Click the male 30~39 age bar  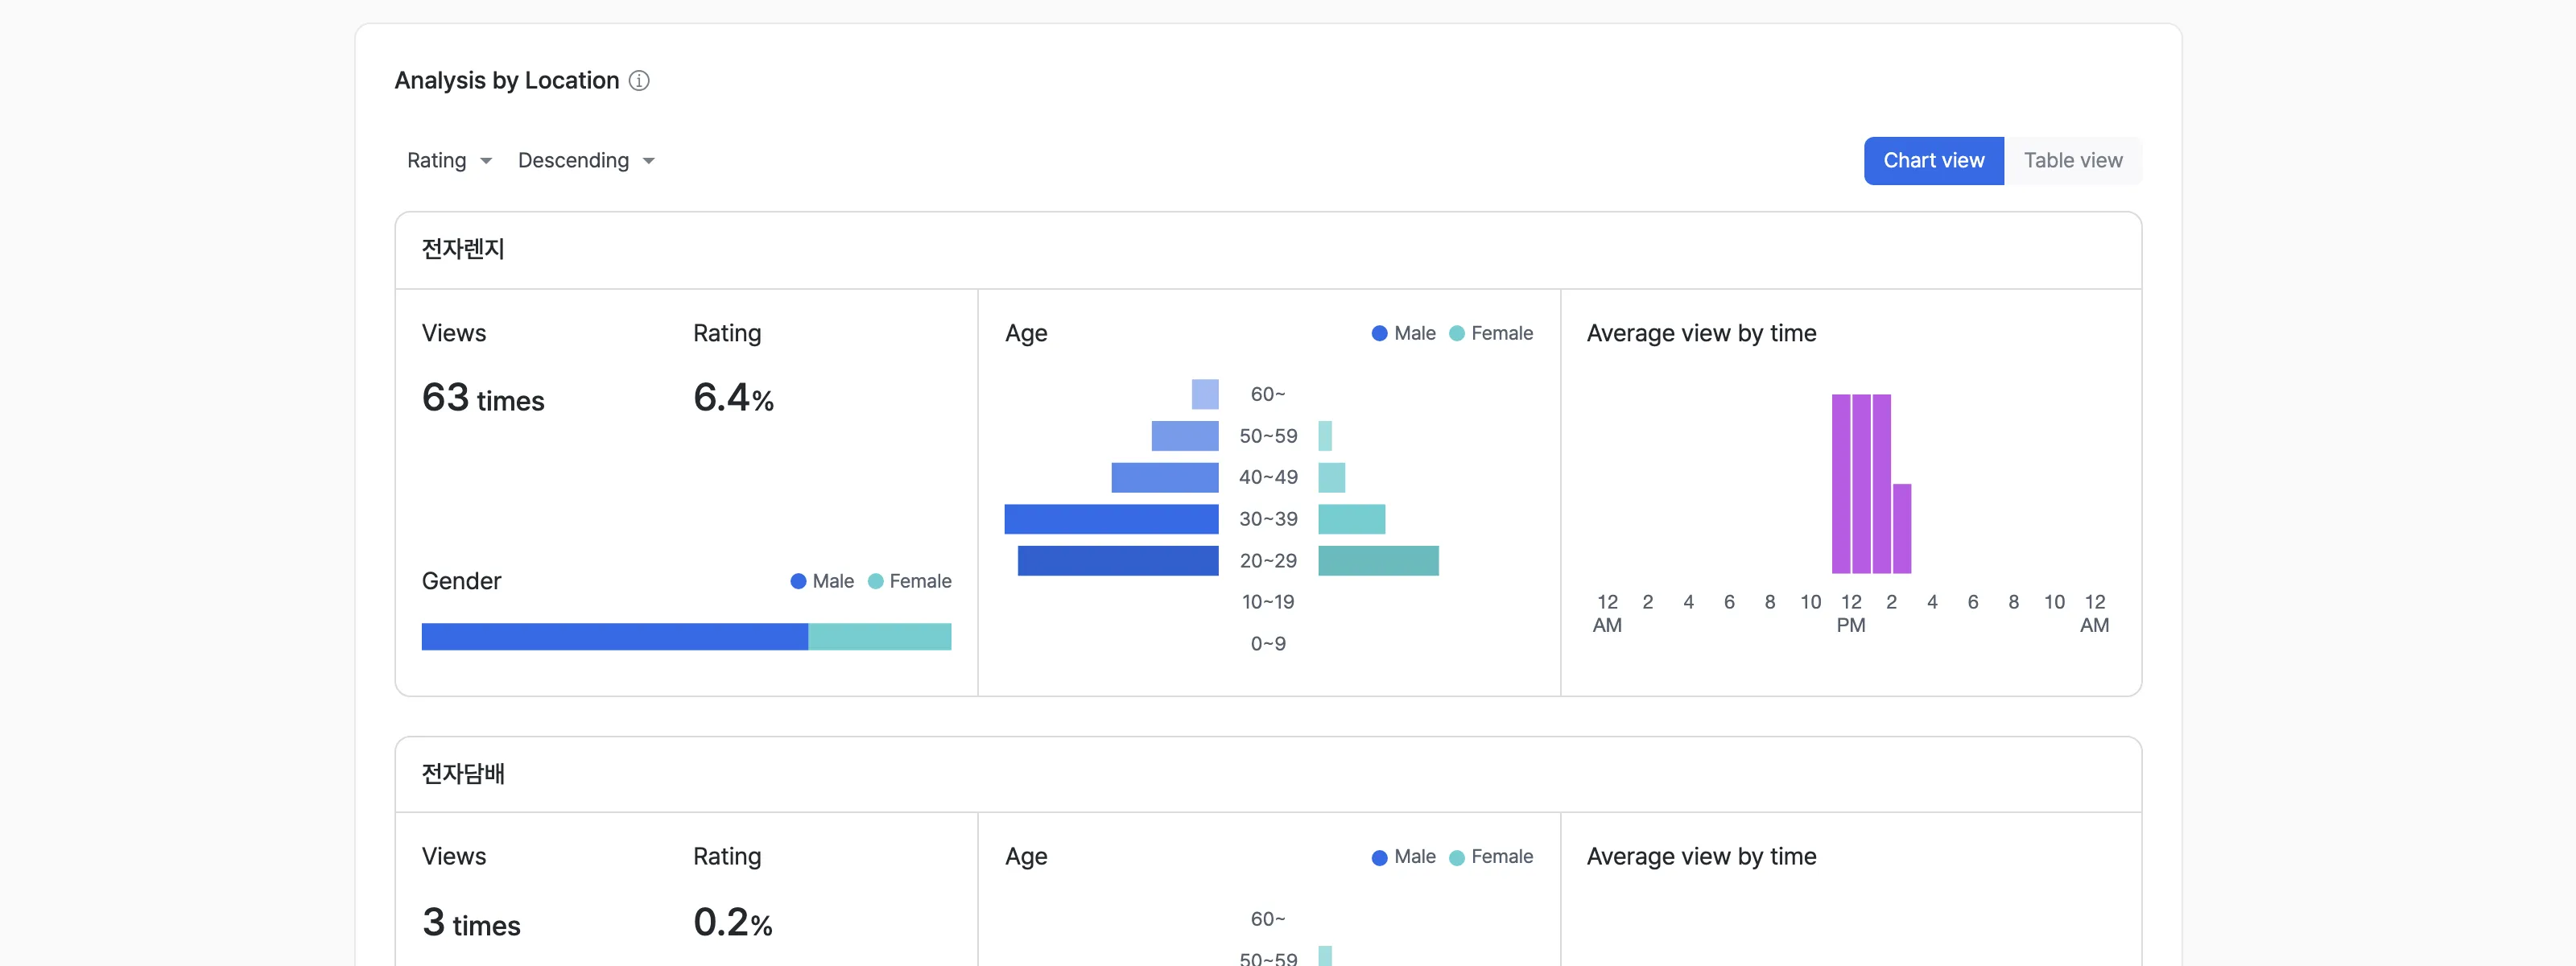[x=1111, y=519]
